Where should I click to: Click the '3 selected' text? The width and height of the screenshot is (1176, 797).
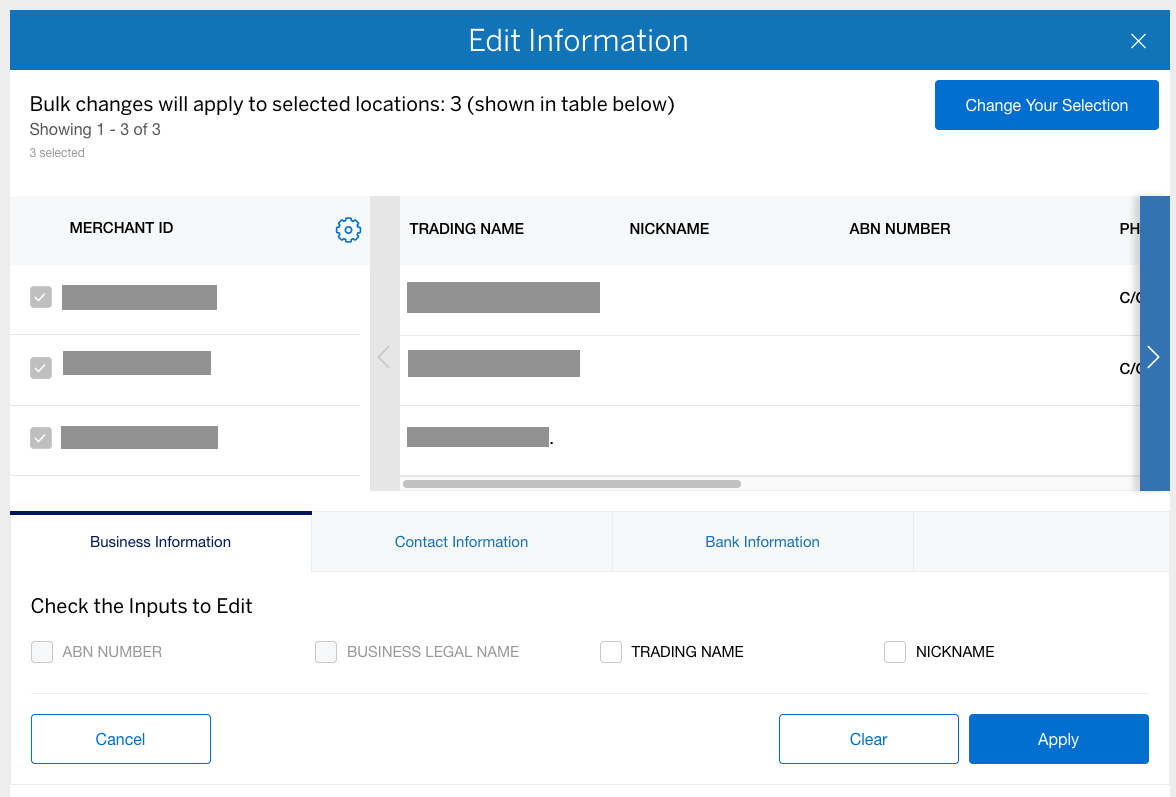click(57, 153)
